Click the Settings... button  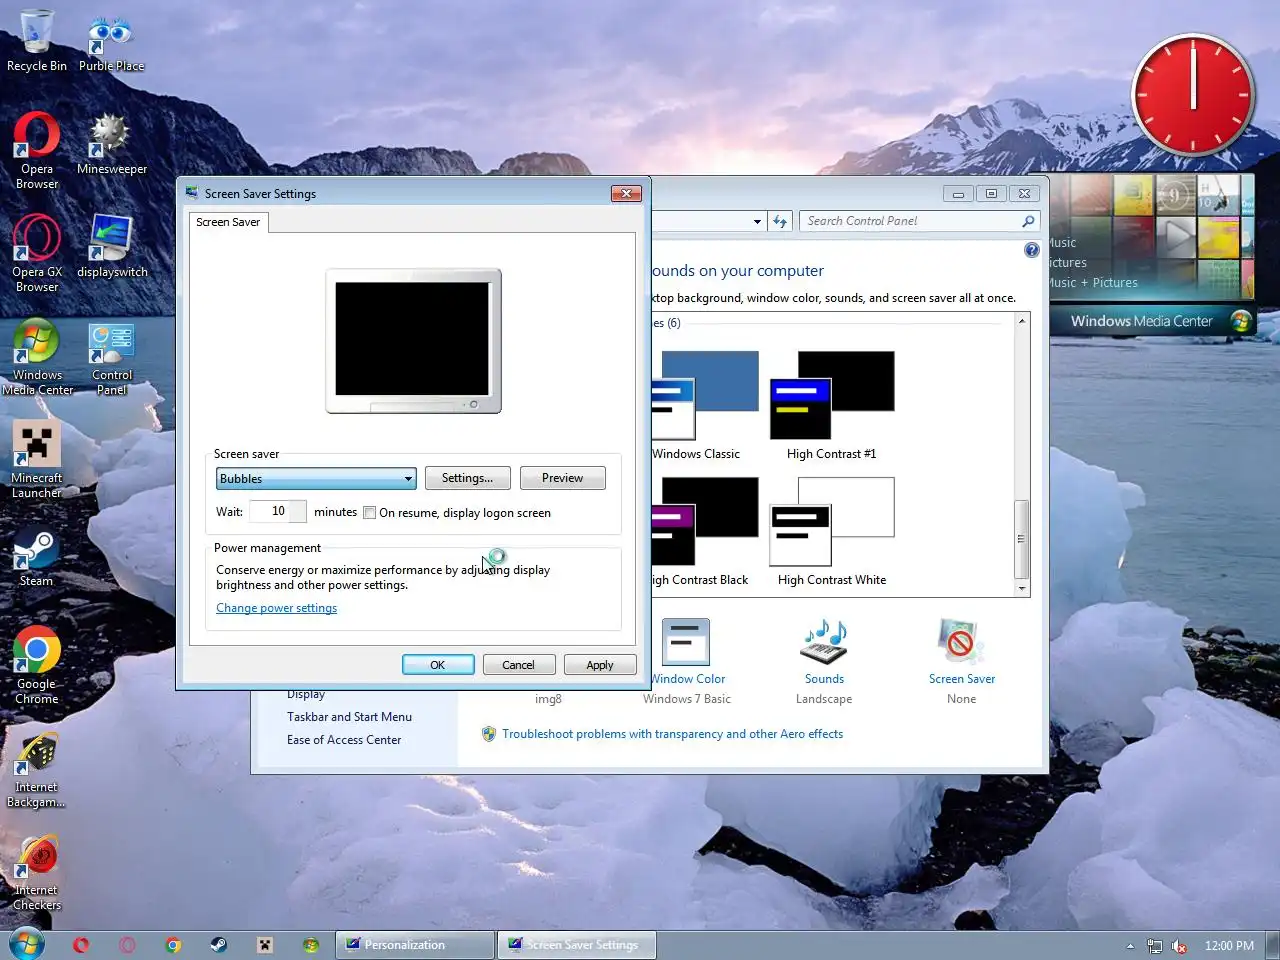pyautogui.click(x=467, y=478)
